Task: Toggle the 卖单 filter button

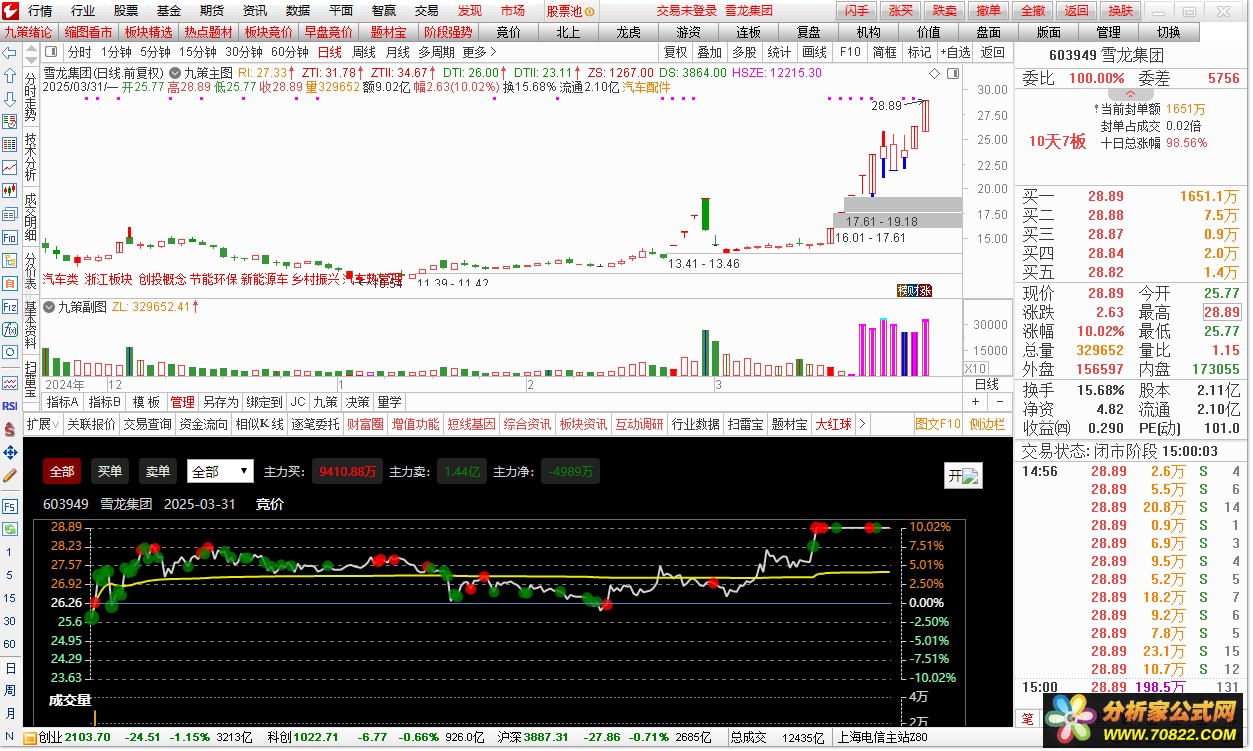Action: [x=158, y=471]
